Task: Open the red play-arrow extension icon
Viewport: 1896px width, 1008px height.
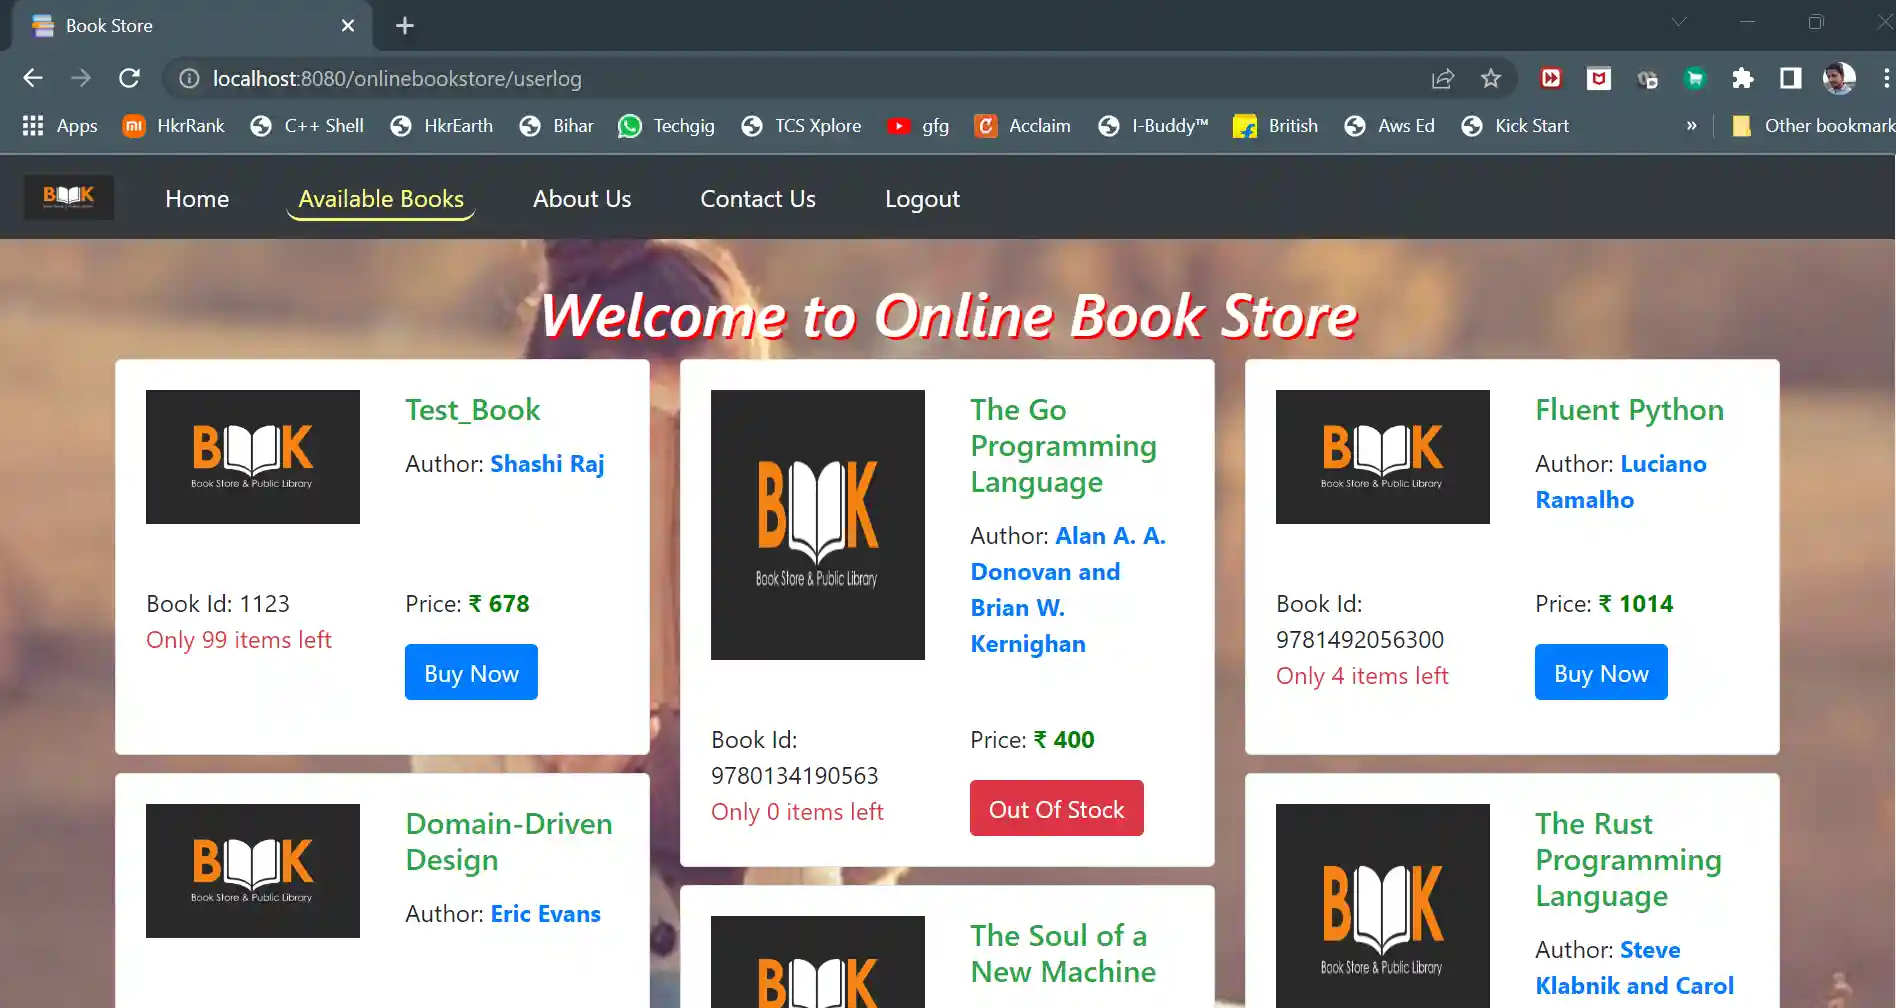Action: point(1551,78)
